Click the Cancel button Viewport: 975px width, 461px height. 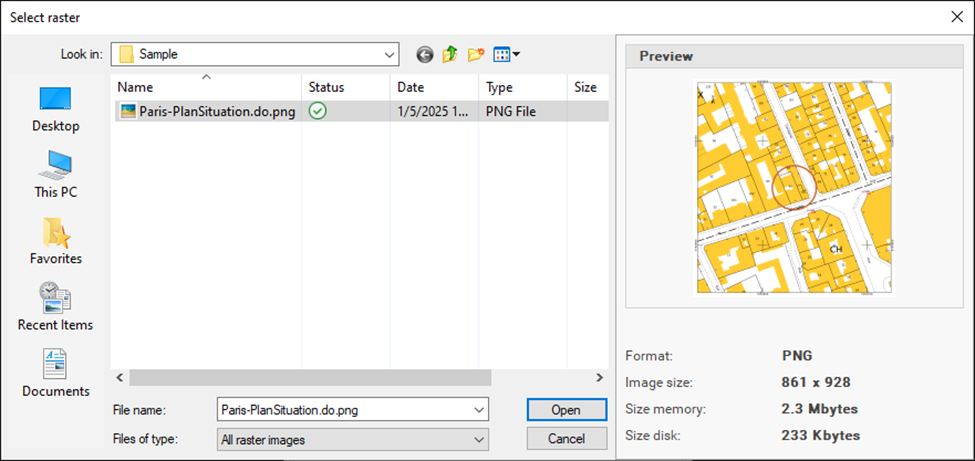click(x=566, y=439)
